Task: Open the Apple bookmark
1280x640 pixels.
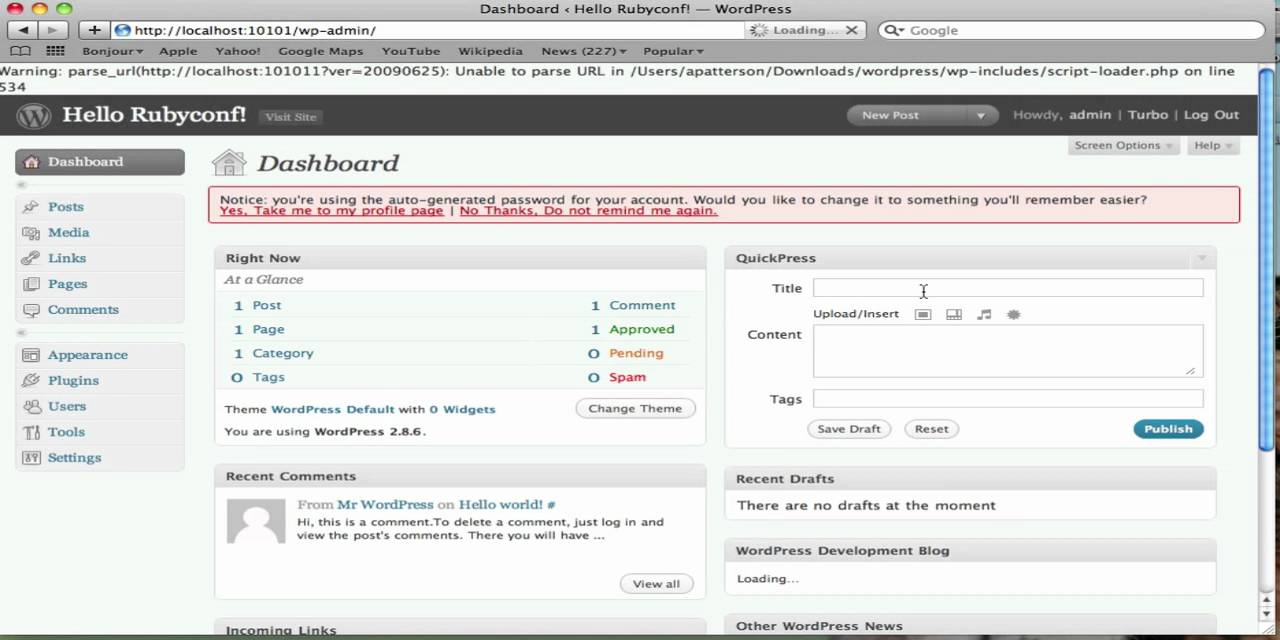Action: coord(178,51)
